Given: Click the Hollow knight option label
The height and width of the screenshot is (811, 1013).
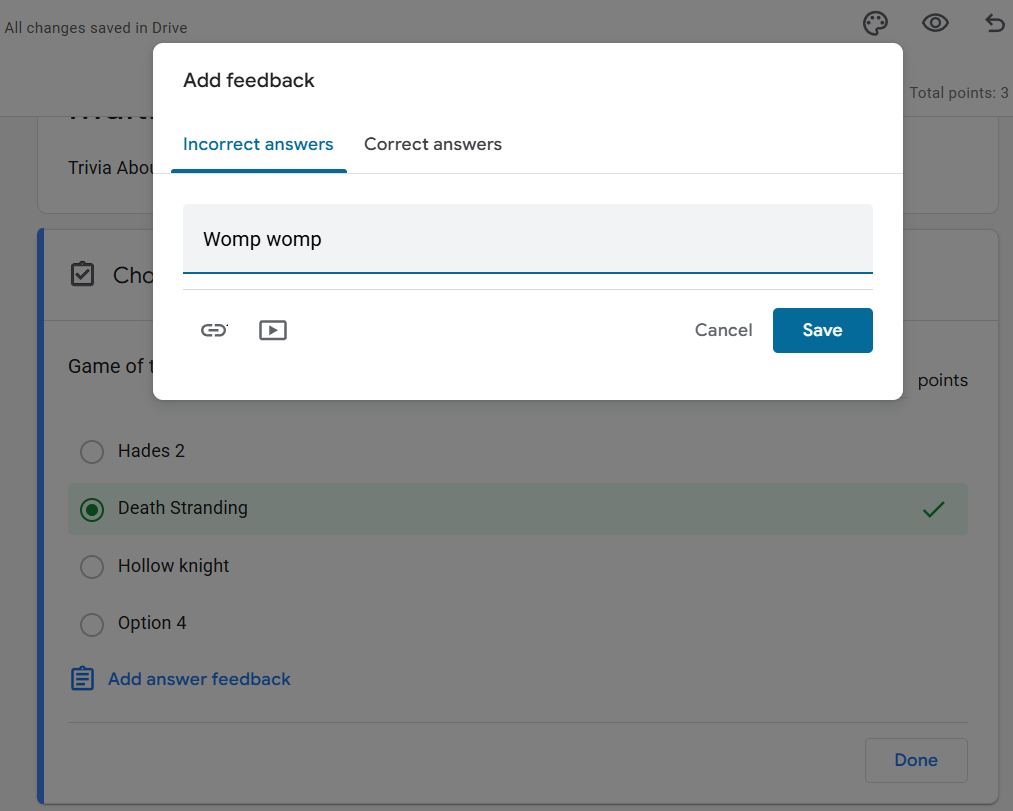Looking at the screenshot, I should tap(173, 565).
